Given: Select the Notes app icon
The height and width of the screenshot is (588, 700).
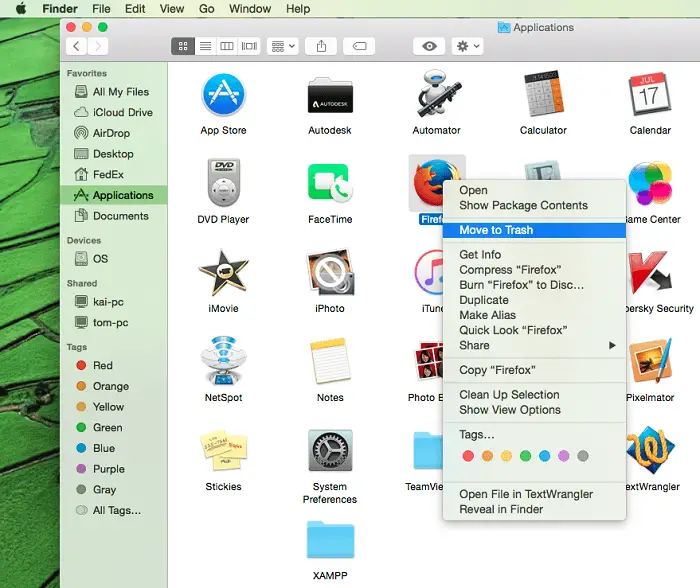Looking at the screenshot, I should pos(330,361).
